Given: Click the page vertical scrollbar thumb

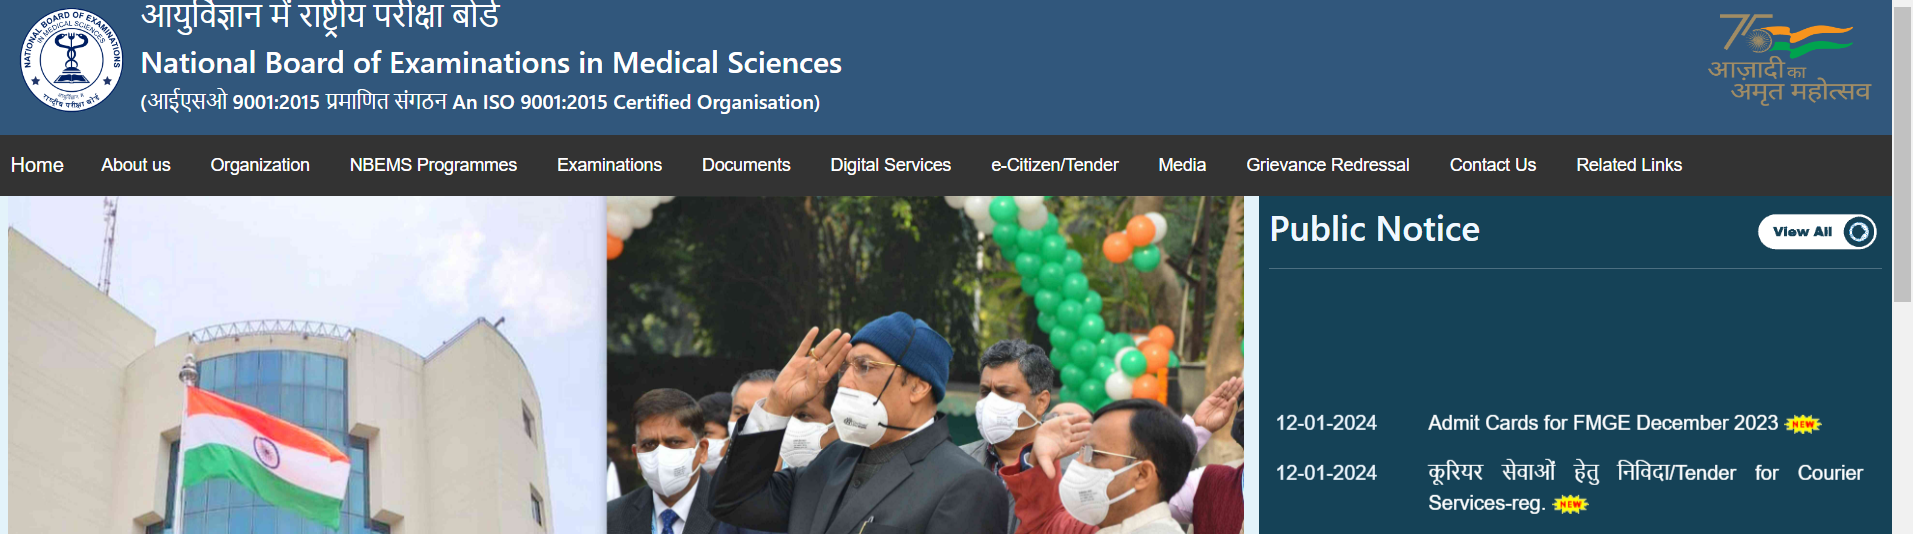Looking at the screenshot, I should tap(1902, 150).
